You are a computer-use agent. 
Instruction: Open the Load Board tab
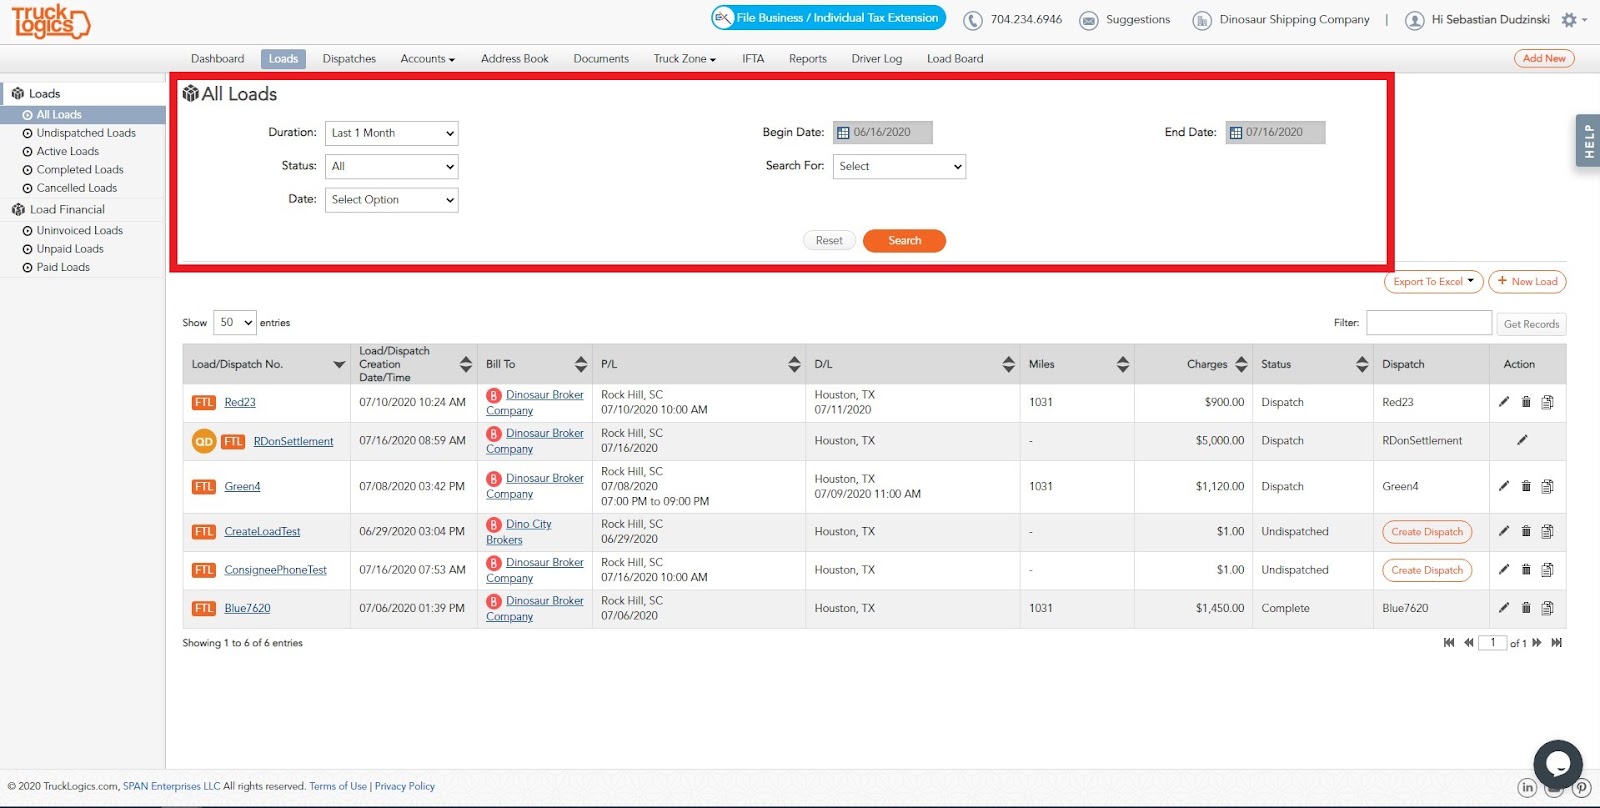955,59
